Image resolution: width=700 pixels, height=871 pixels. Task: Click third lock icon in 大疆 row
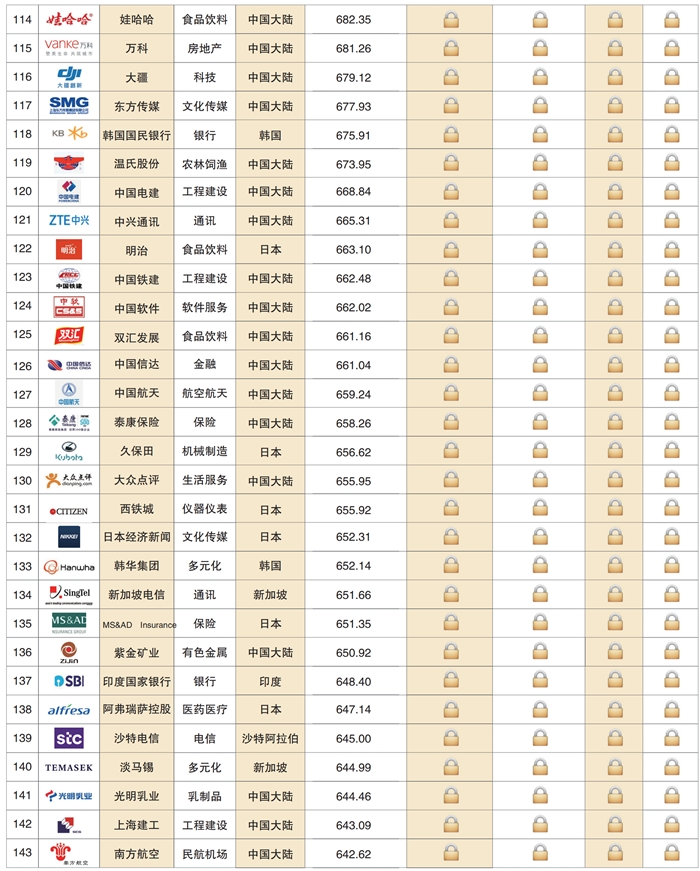[x=615, y=77]
